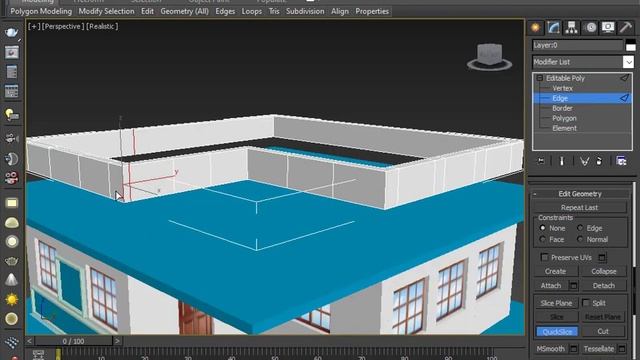
Task: Click the sunlight system icon
Action: [11, 299]
